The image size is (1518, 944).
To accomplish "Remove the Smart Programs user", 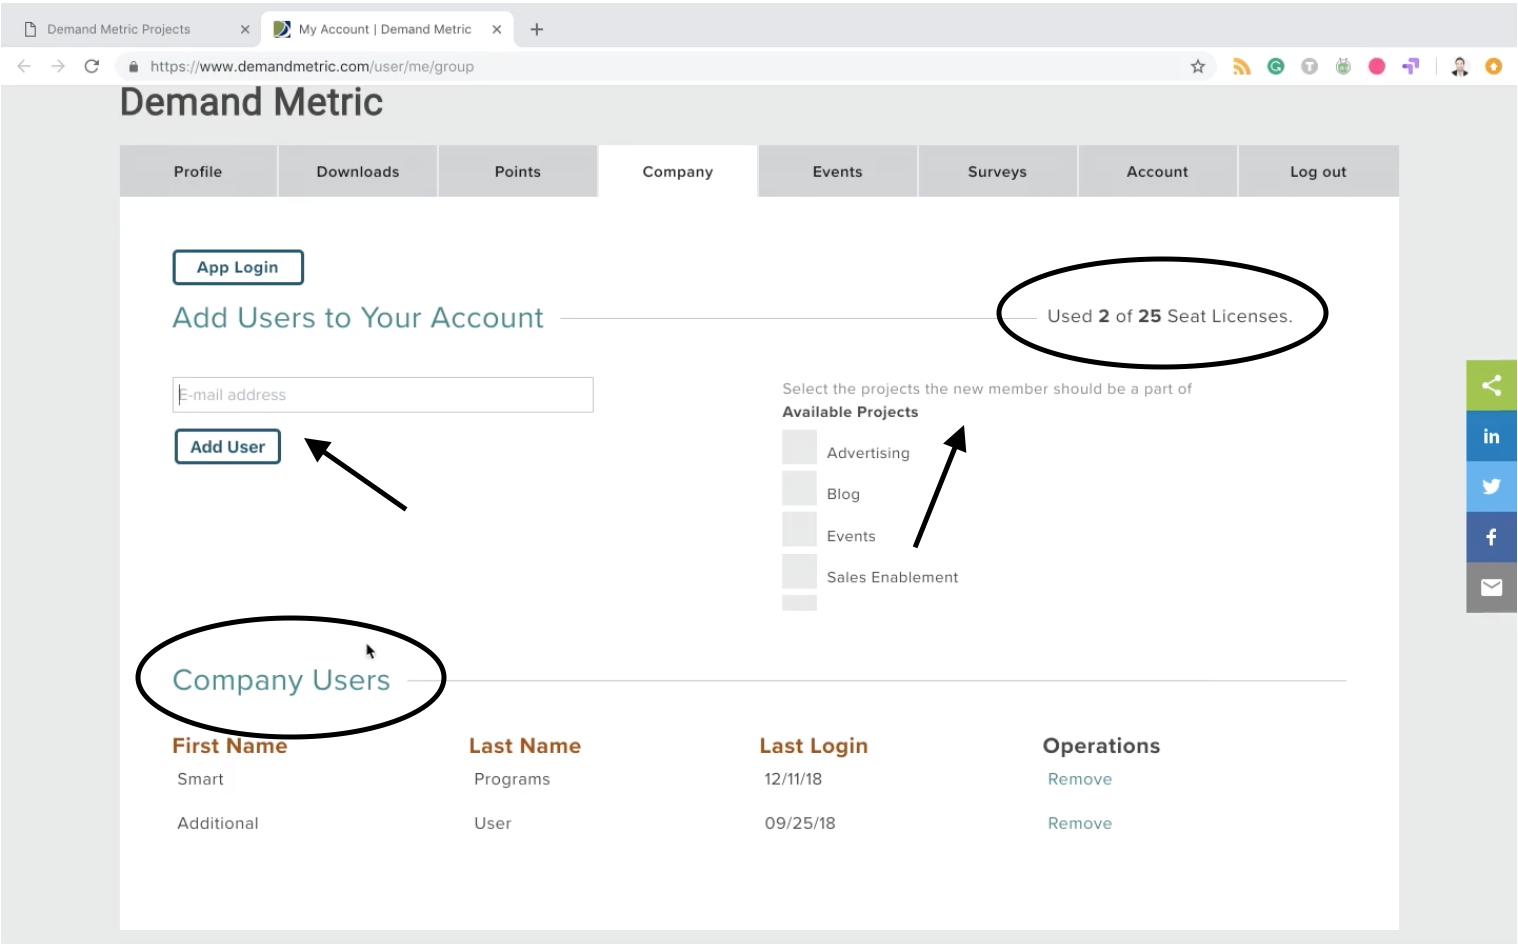I will coord(1080,779).
